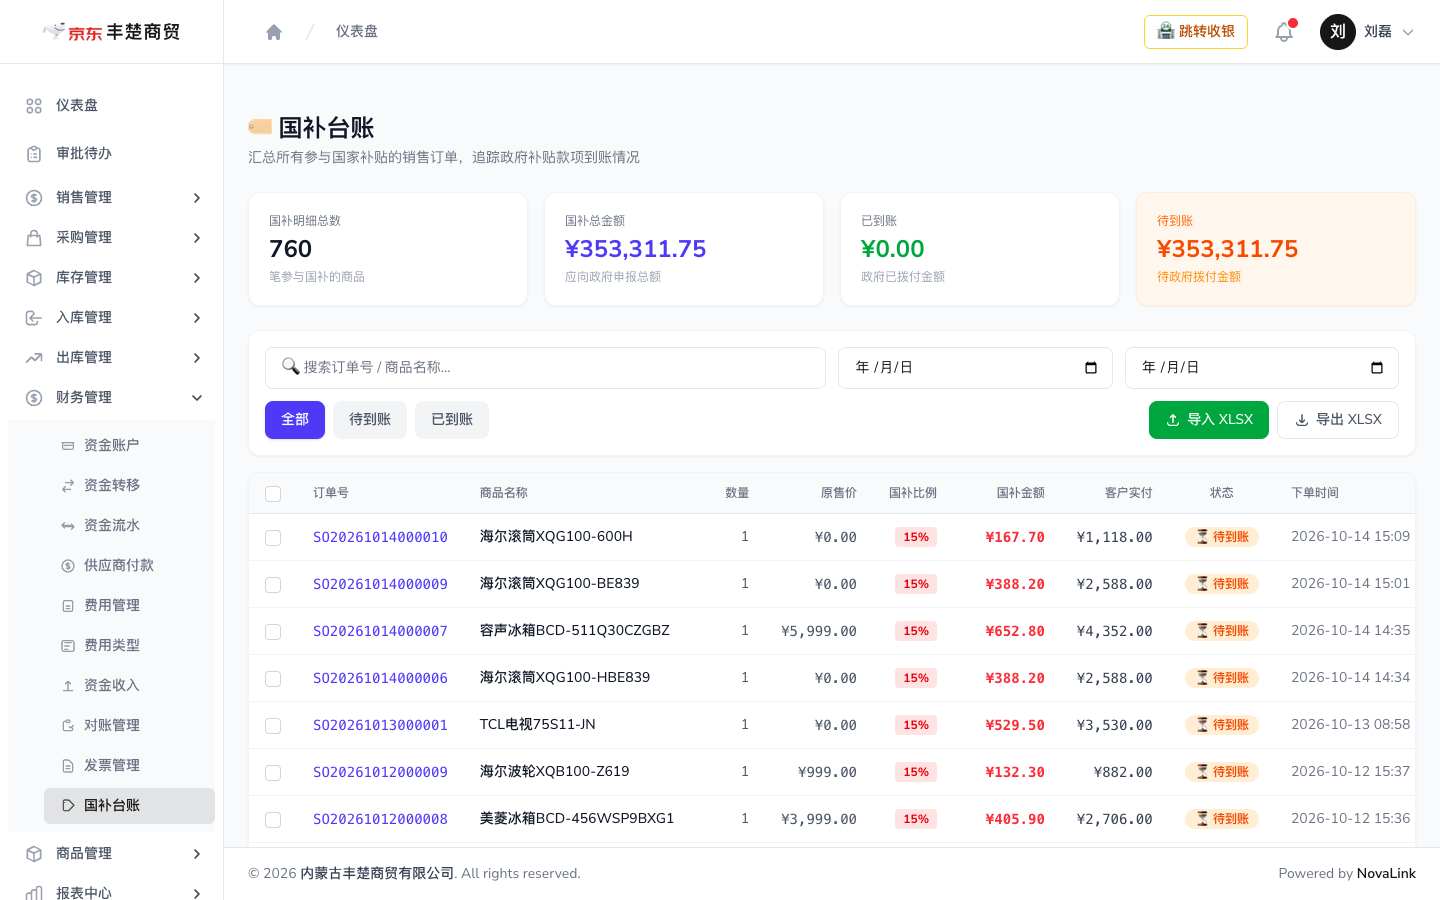Click the 入库管理 icon in sidebar
The image size is (1440, 900).
click(x=34, y=318)
